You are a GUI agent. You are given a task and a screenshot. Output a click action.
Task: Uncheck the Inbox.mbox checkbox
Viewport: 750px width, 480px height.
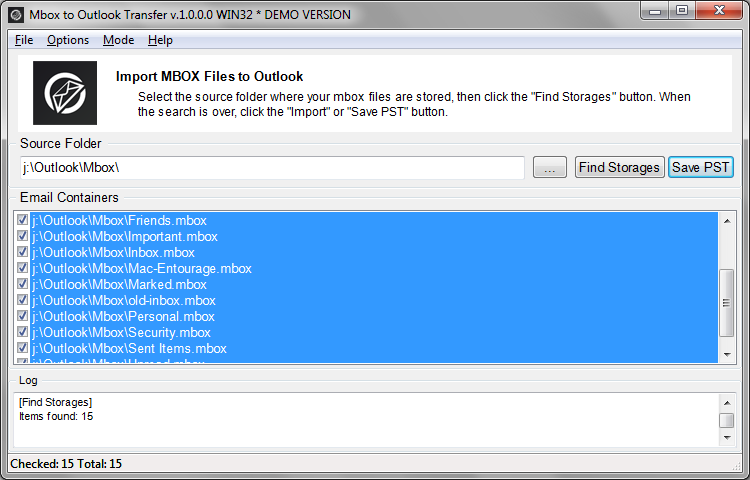pyautogui.click(x=22, y=252)
